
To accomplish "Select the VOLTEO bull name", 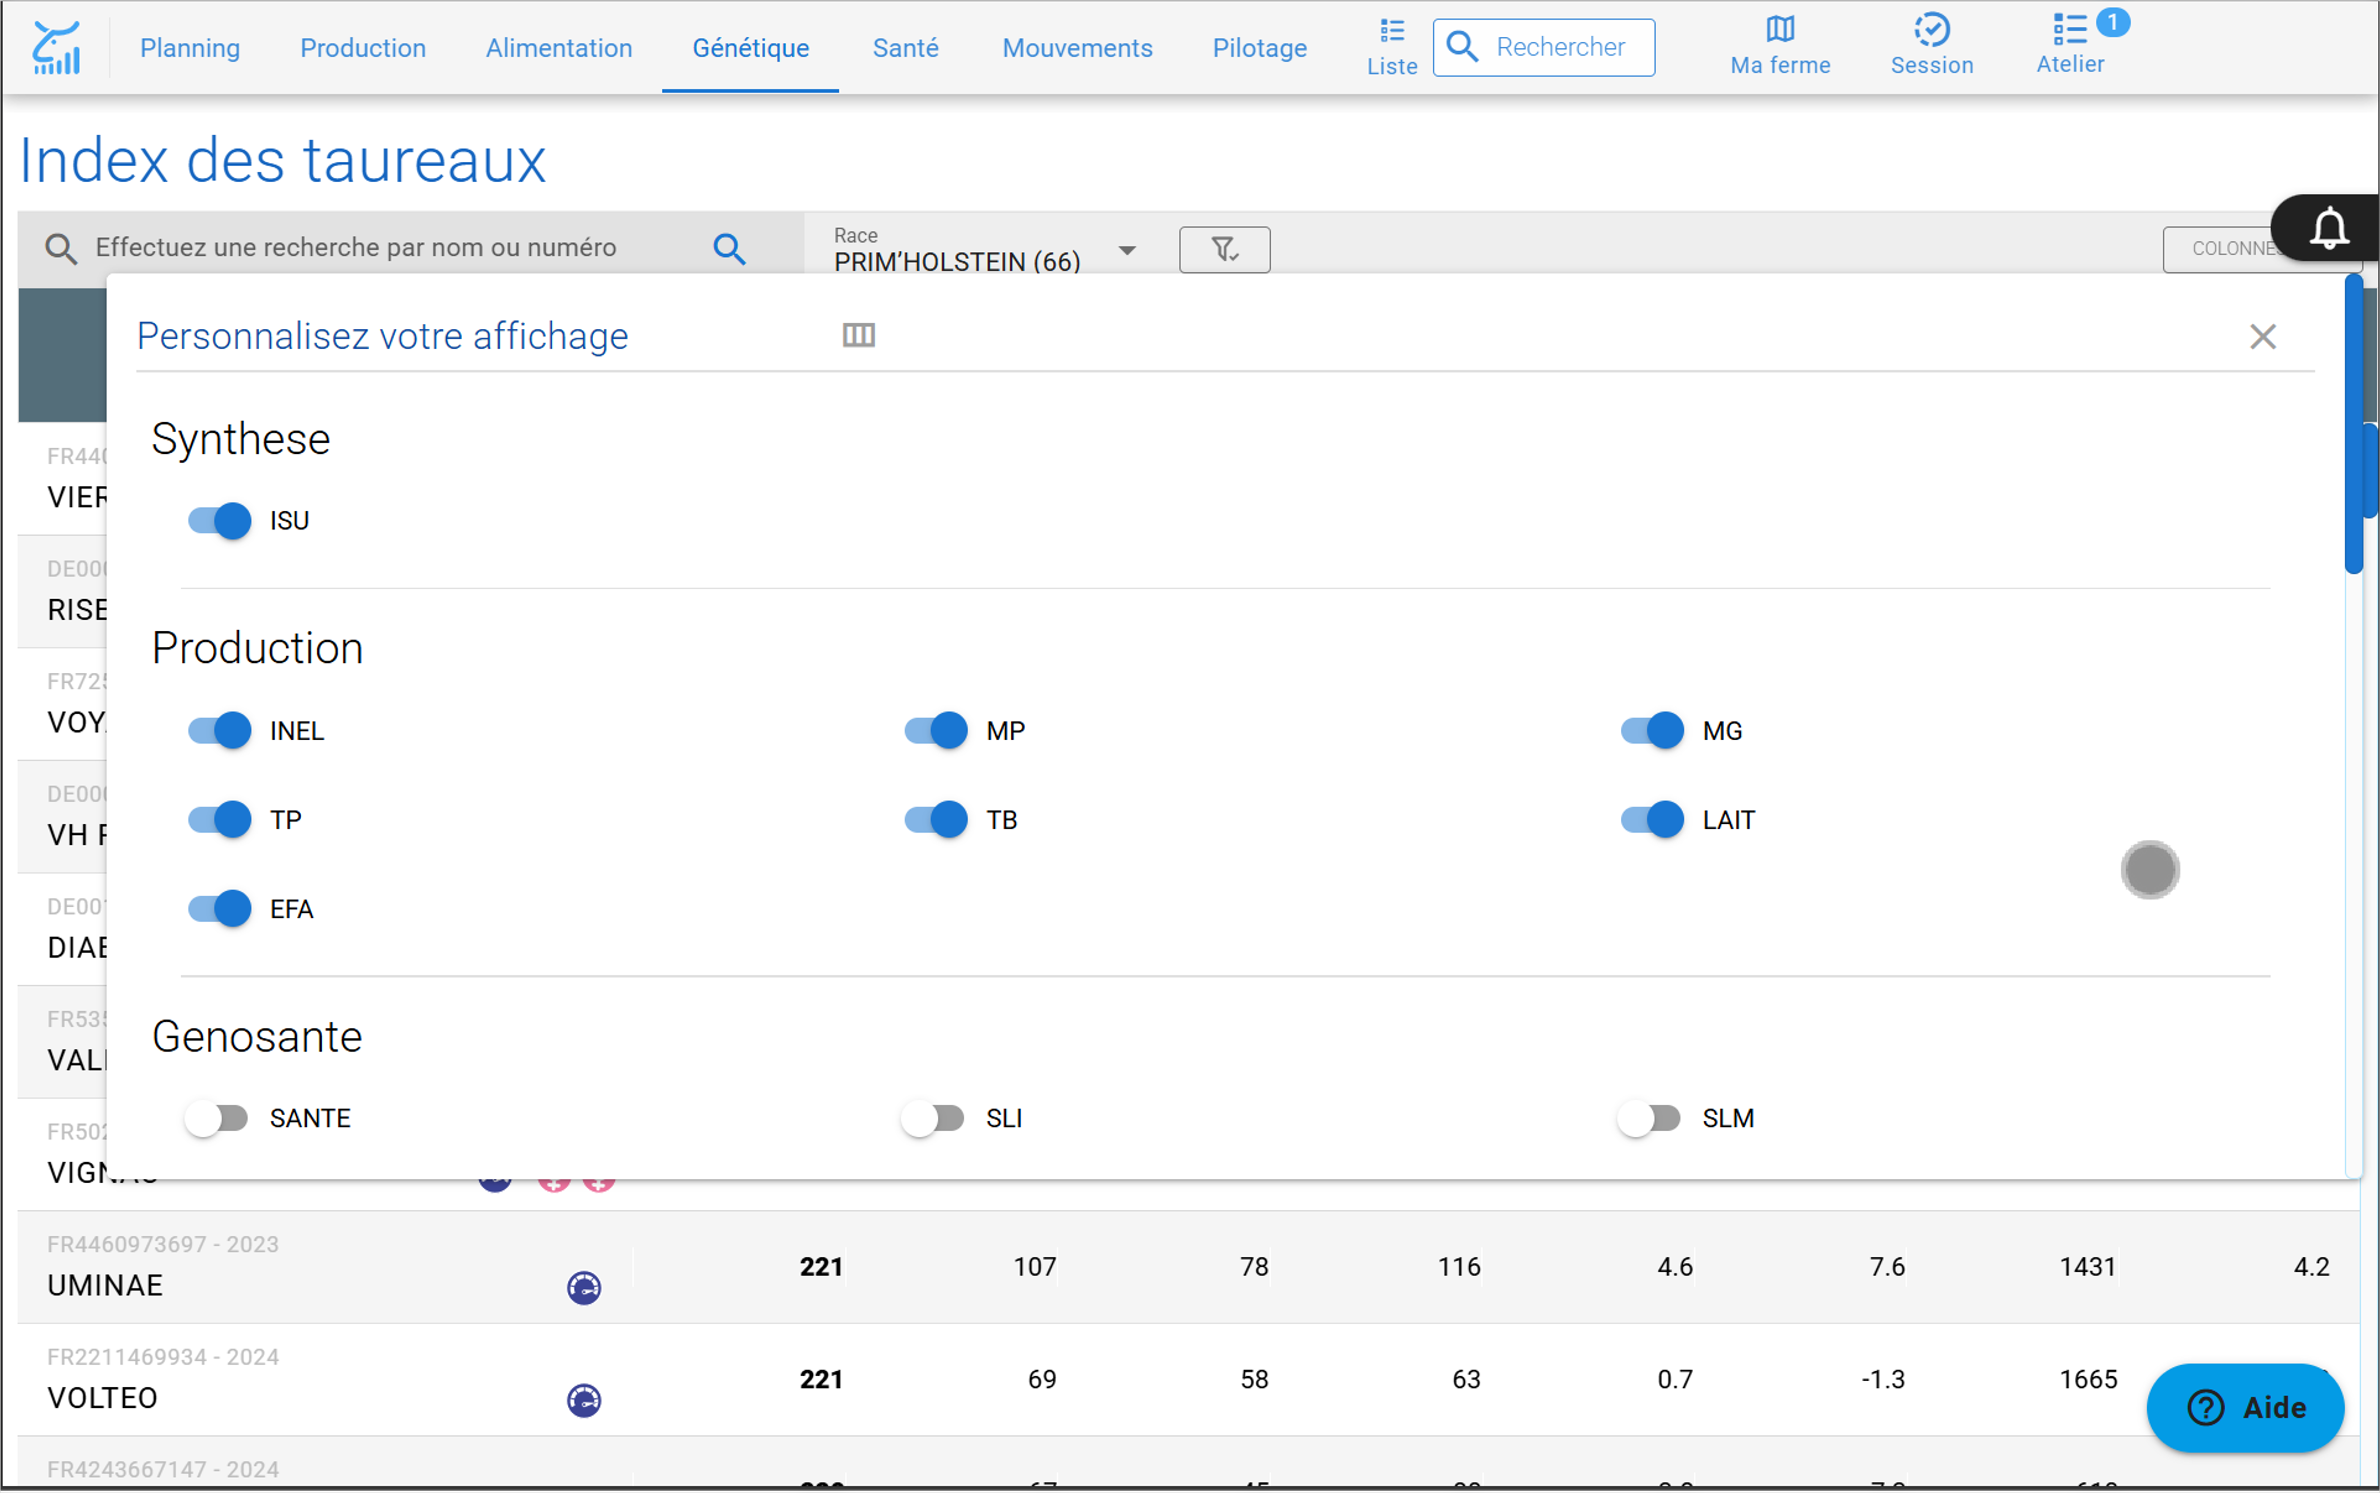I will click(102, 1398).
